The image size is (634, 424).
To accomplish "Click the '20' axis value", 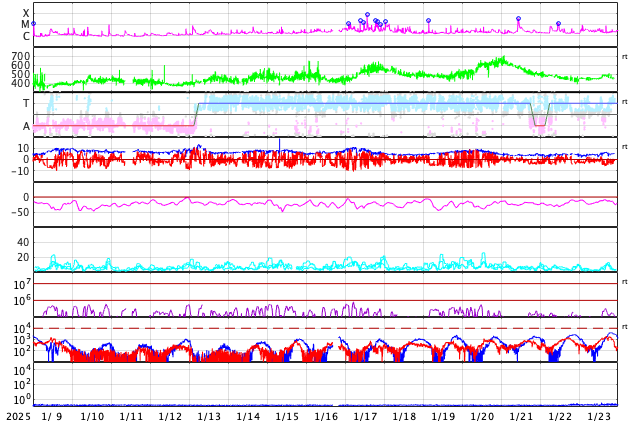I will click(x=23, y=257).
